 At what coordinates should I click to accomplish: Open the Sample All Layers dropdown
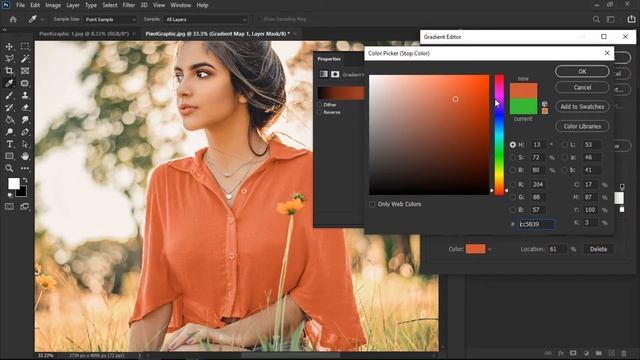(206, 20)
